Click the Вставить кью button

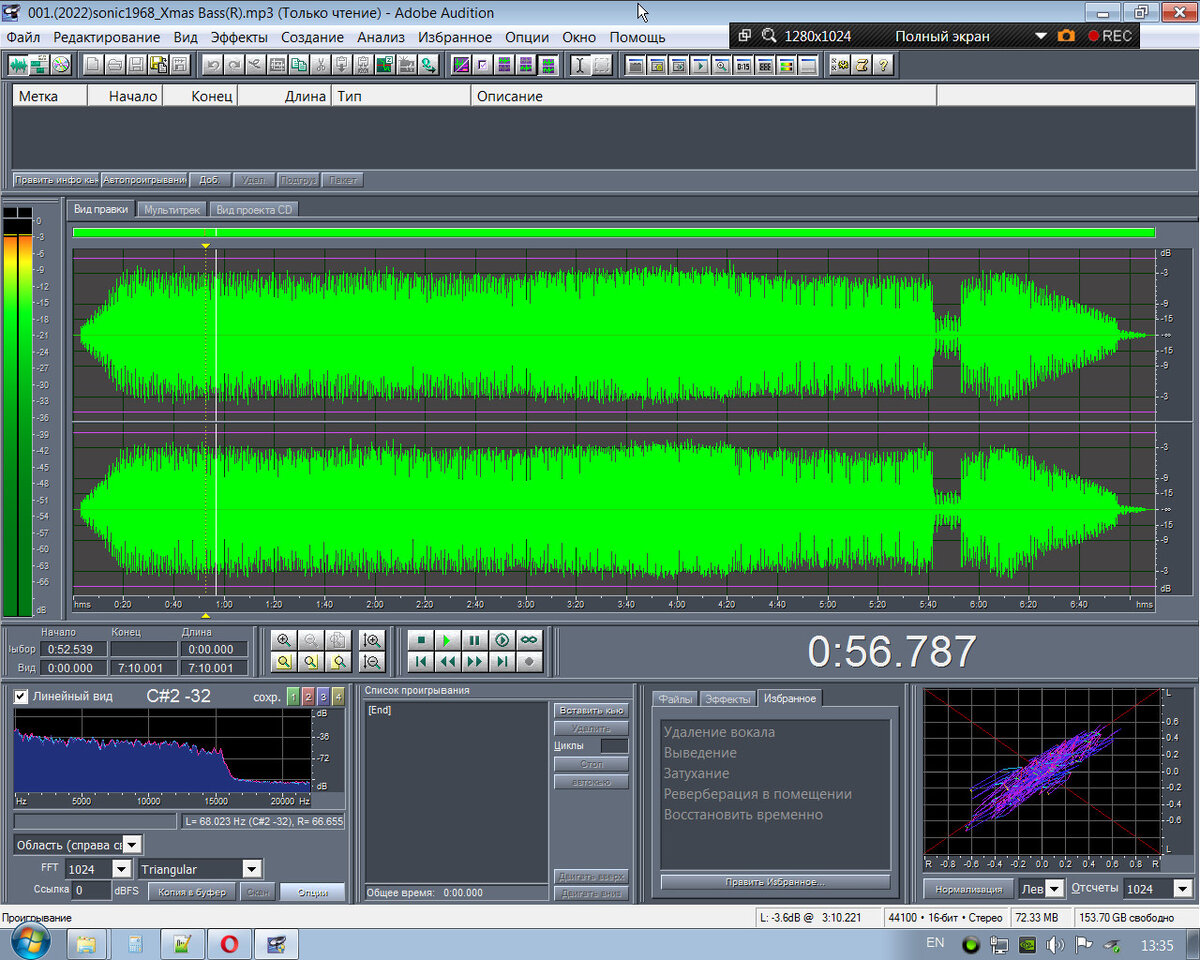[x=592, y=710]
